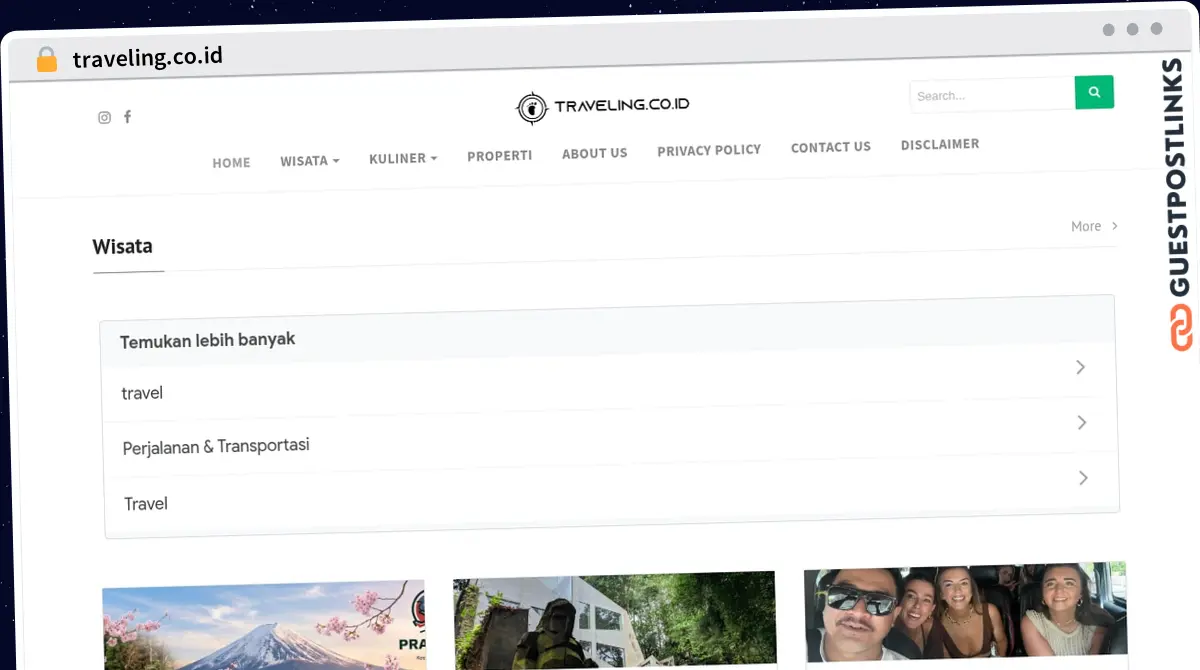Expand the Wisata dropdown menu
1200x670 pixels.
[309, 160]
